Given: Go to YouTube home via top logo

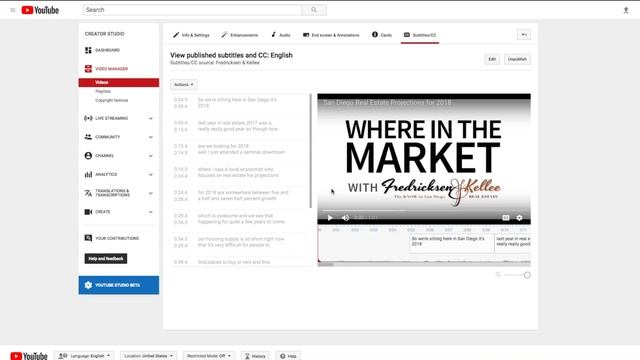Looking at the screenshot, I should click(x=40, y=10).
